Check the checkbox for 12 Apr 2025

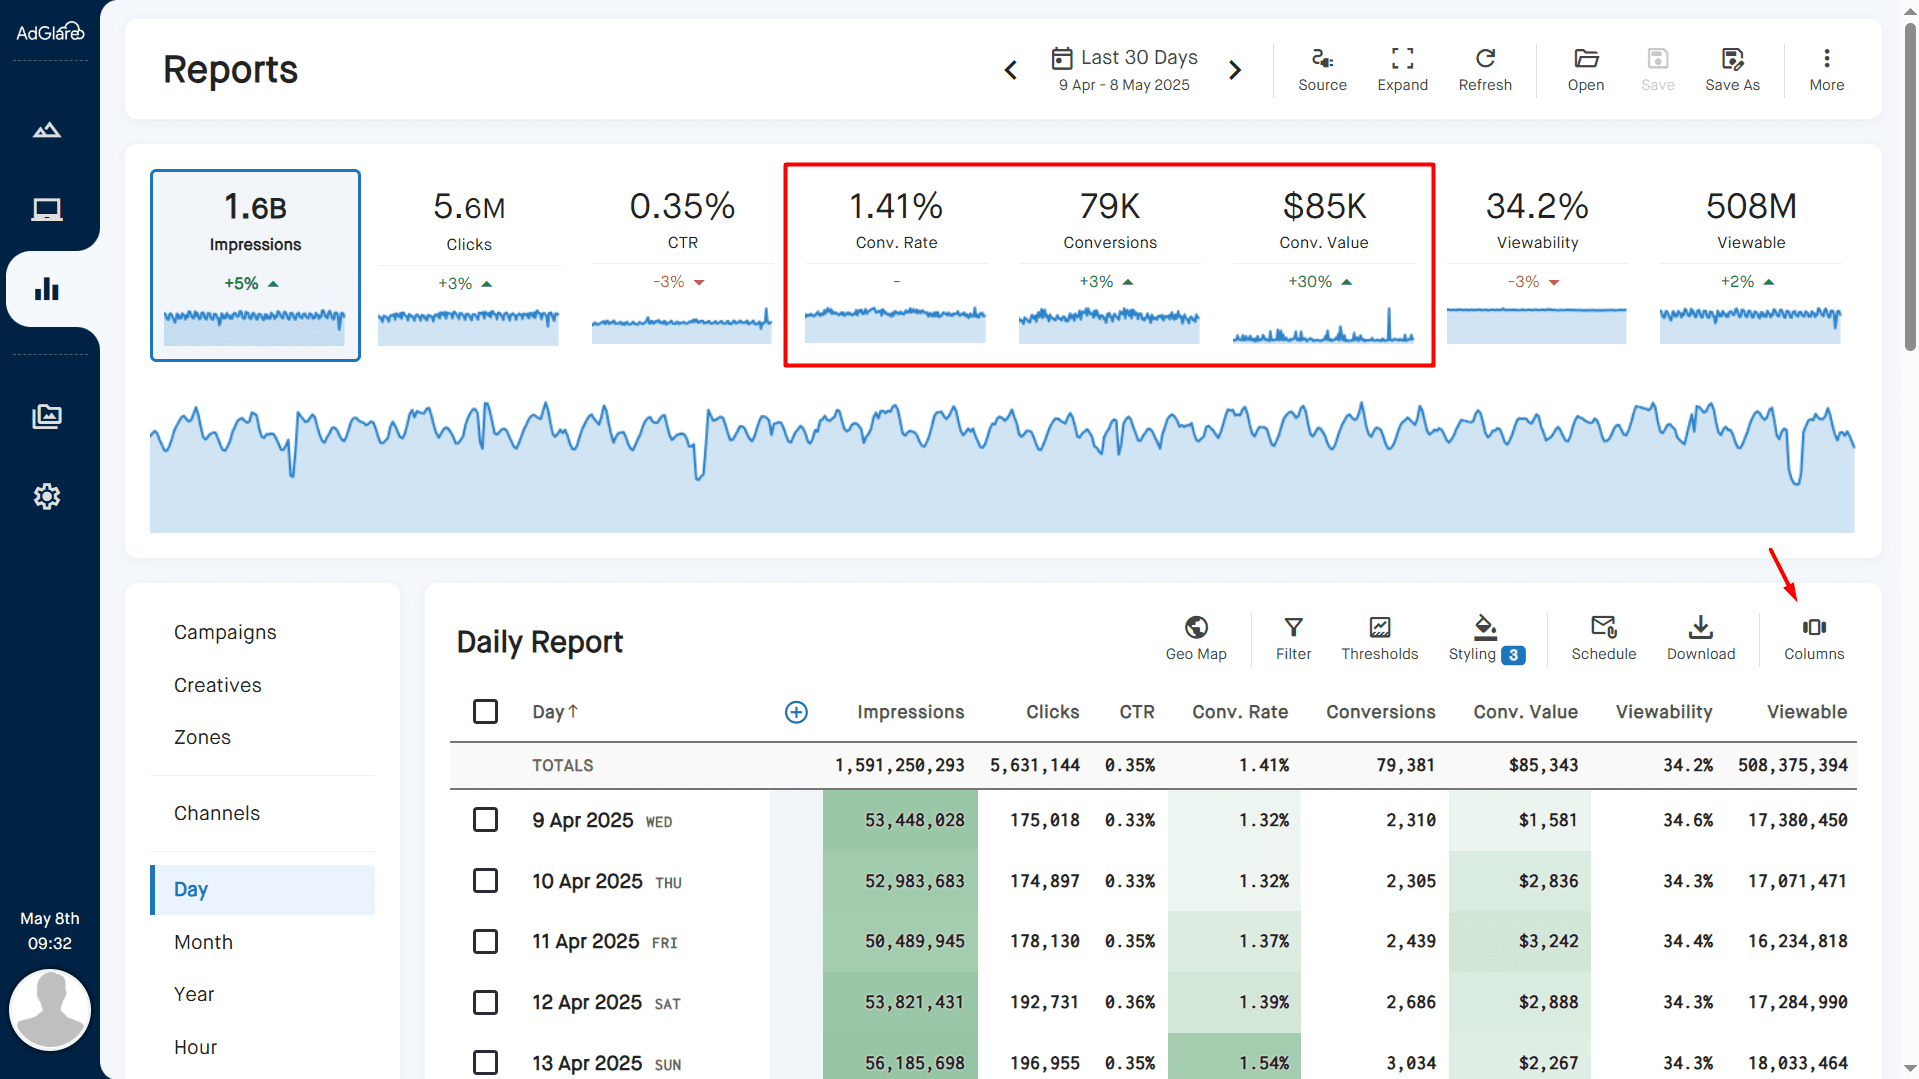(x=486, y=1002)
